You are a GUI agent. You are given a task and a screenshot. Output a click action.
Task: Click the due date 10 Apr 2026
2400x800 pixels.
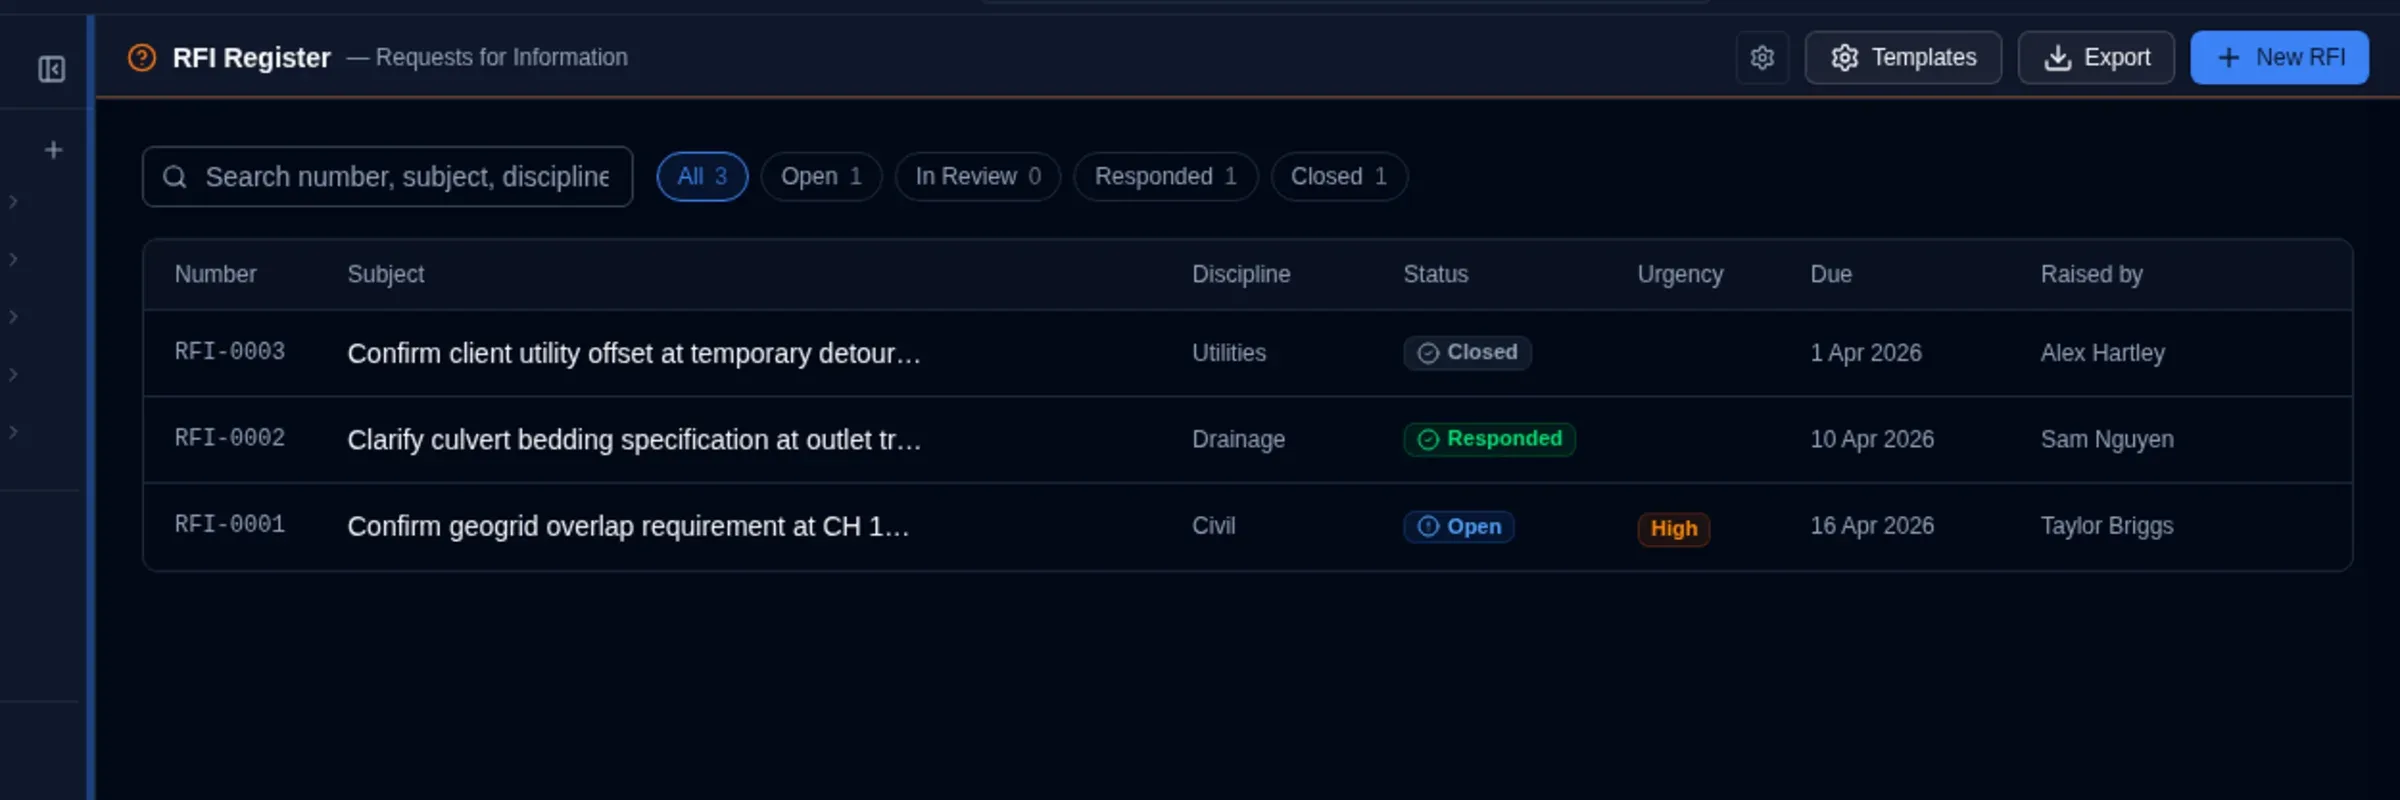point(1872,440)
